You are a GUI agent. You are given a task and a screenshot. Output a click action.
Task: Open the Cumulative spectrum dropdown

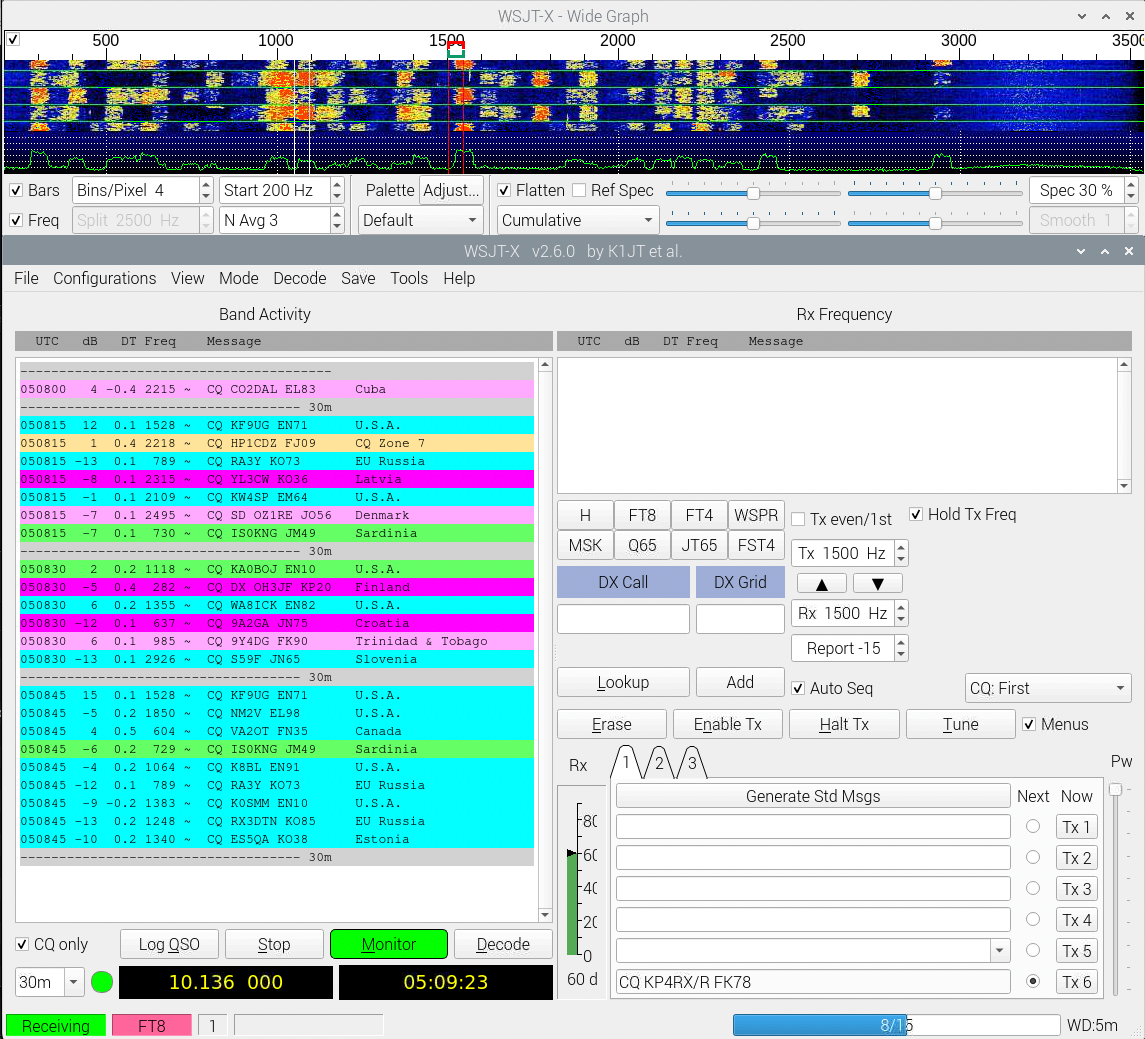[578, 221]
